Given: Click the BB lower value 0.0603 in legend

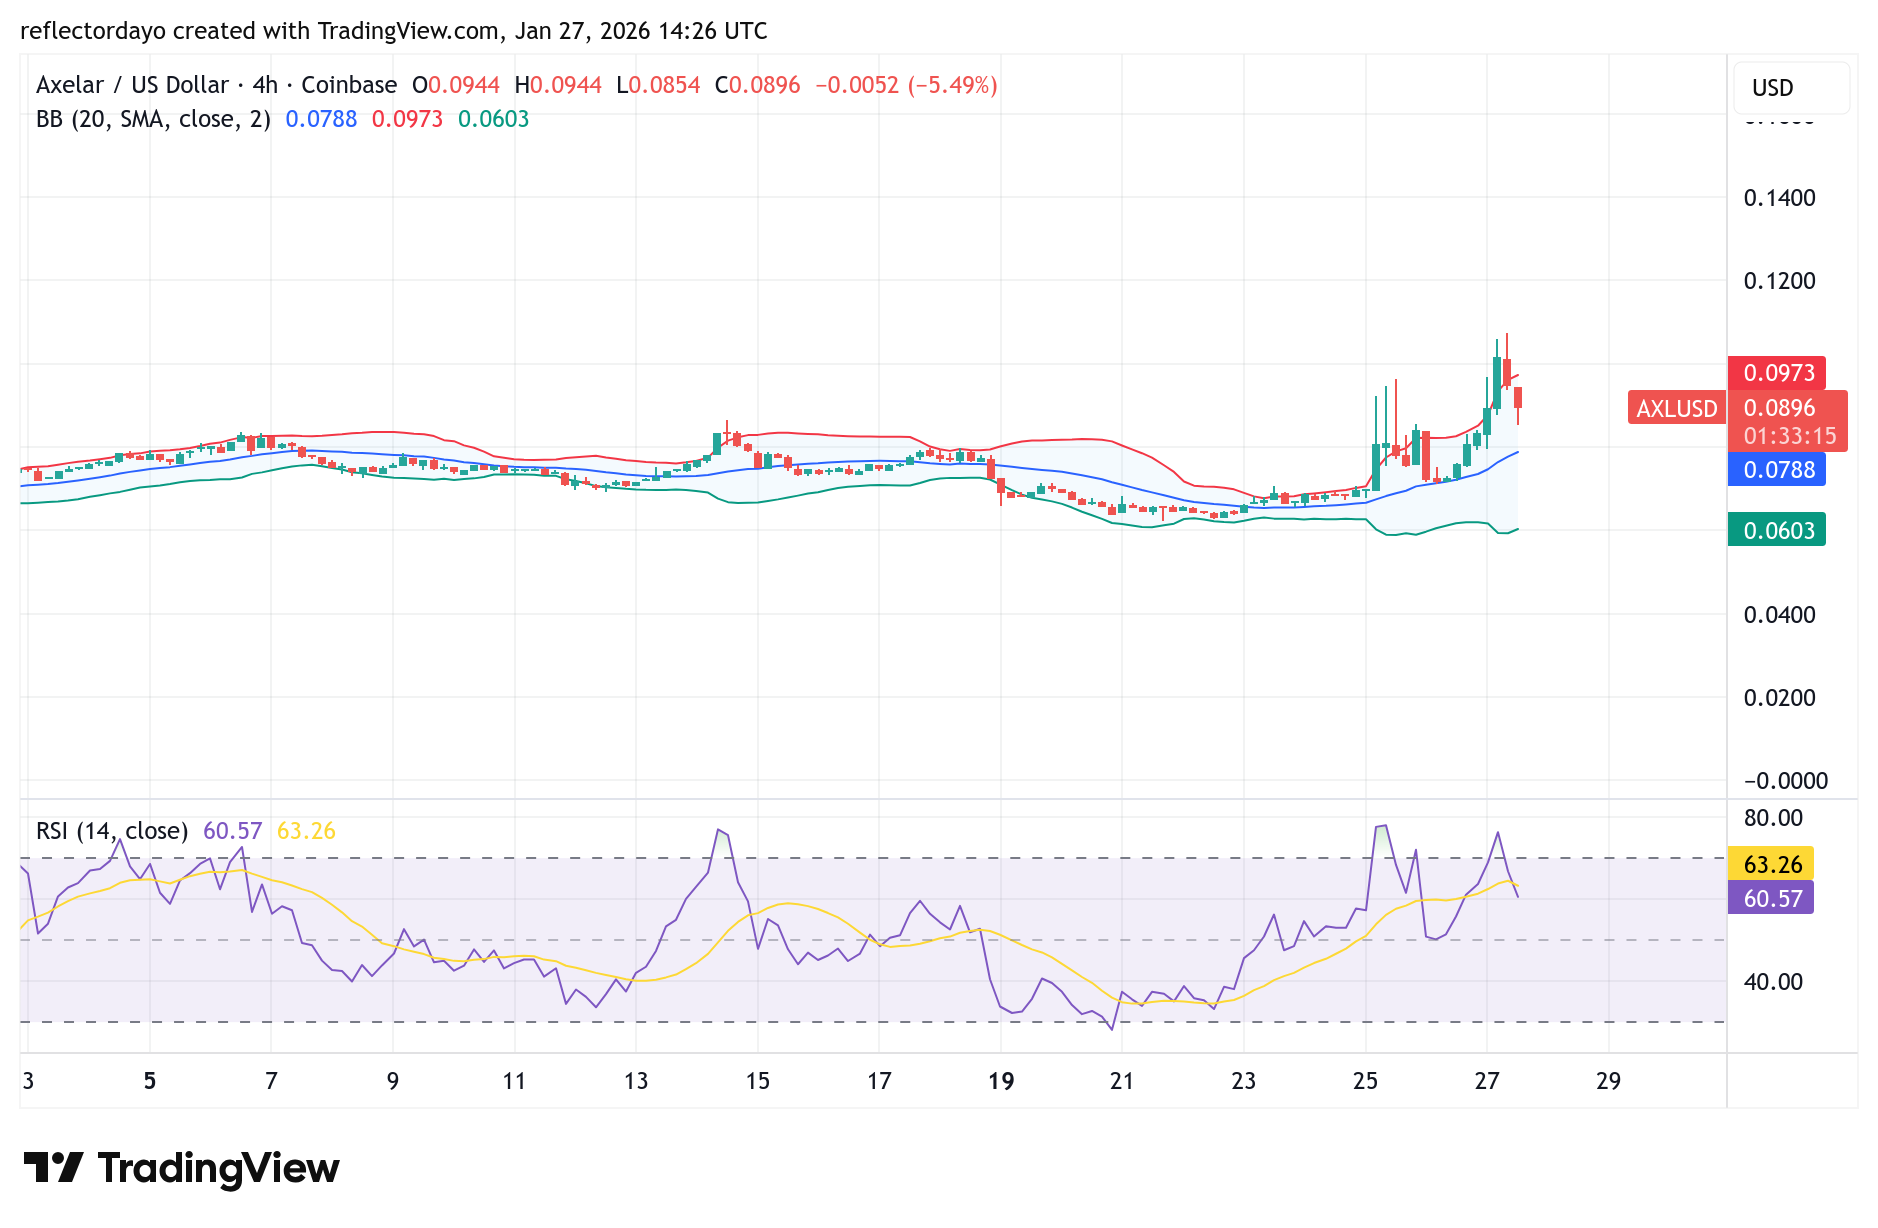Looking at the screenshot, I should pos(494,119).
